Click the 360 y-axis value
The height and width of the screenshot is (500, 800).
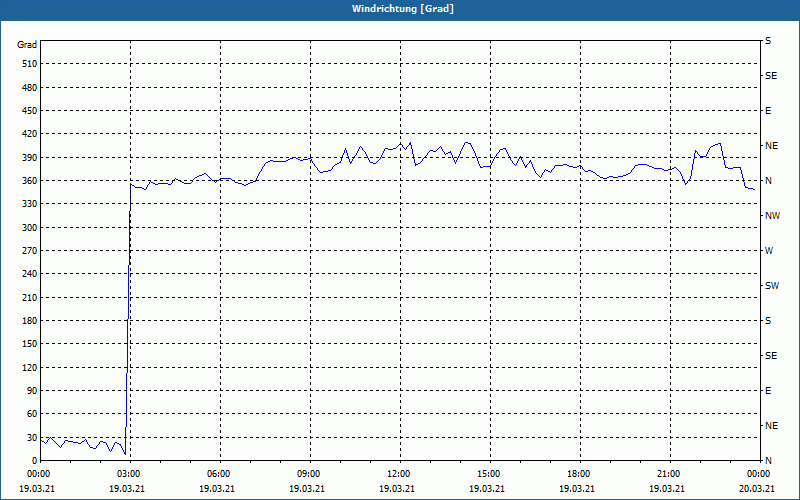pos(29,181)
